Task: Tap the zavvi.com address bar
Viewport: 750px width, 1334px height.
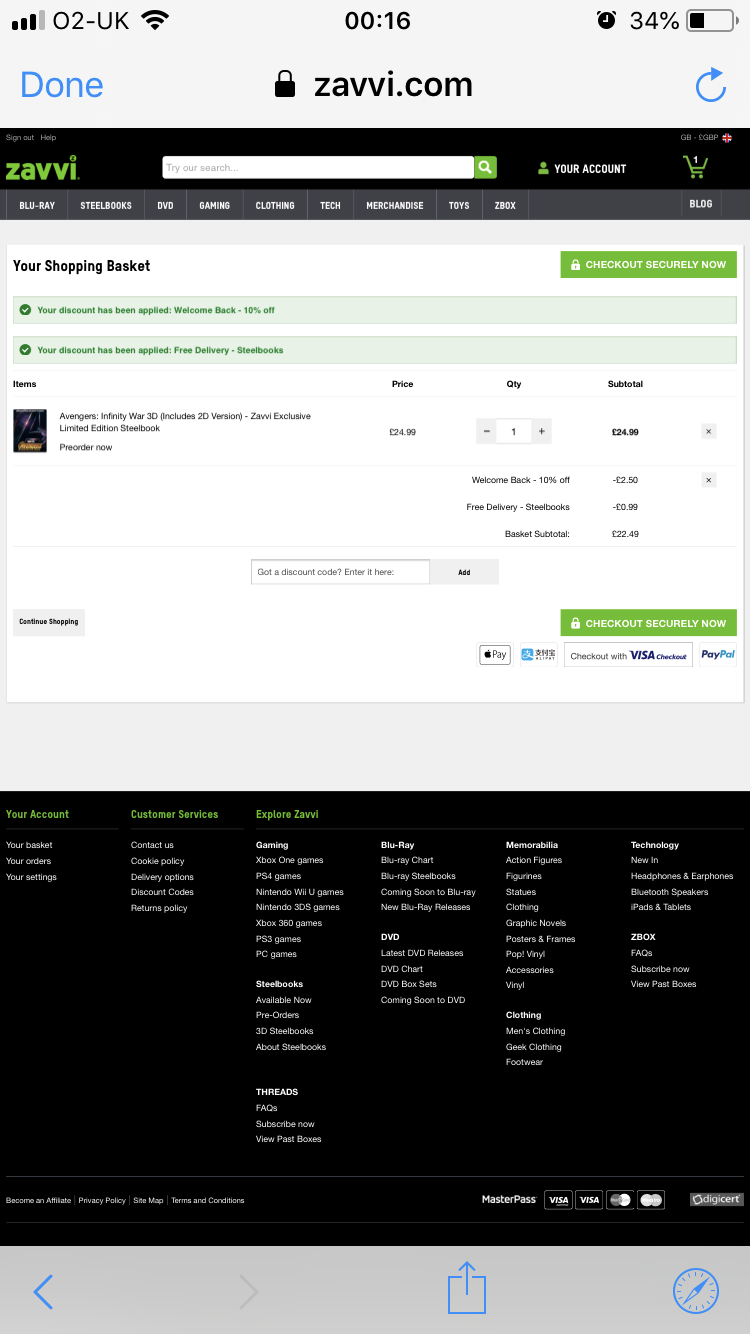Action: click(374, 85)
